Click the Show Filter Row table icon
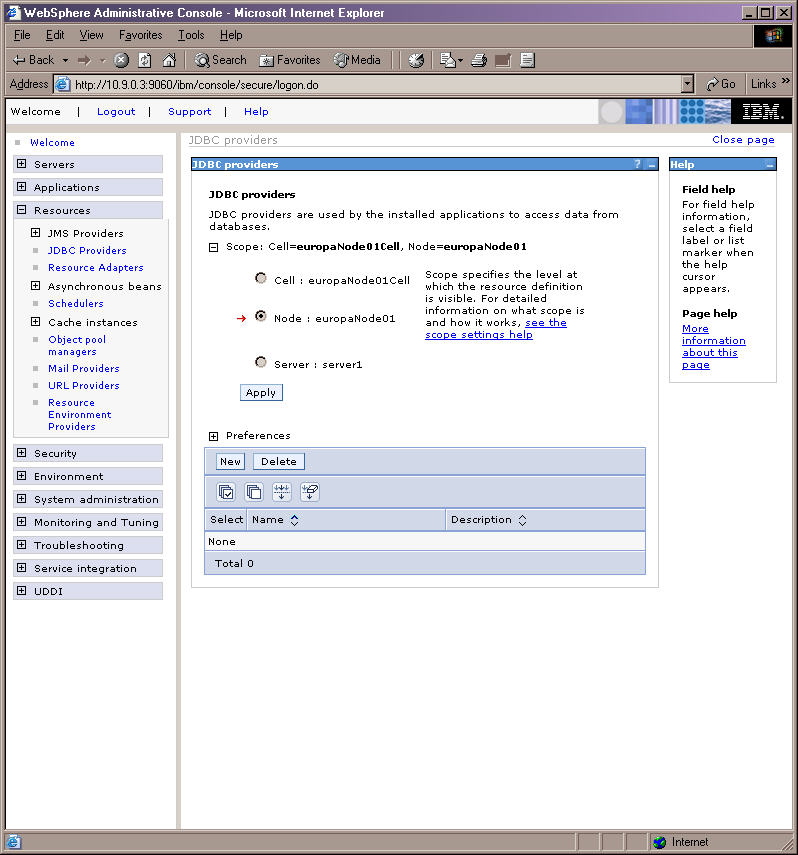The width and height of the screenshot is (798, 855). 281,492
